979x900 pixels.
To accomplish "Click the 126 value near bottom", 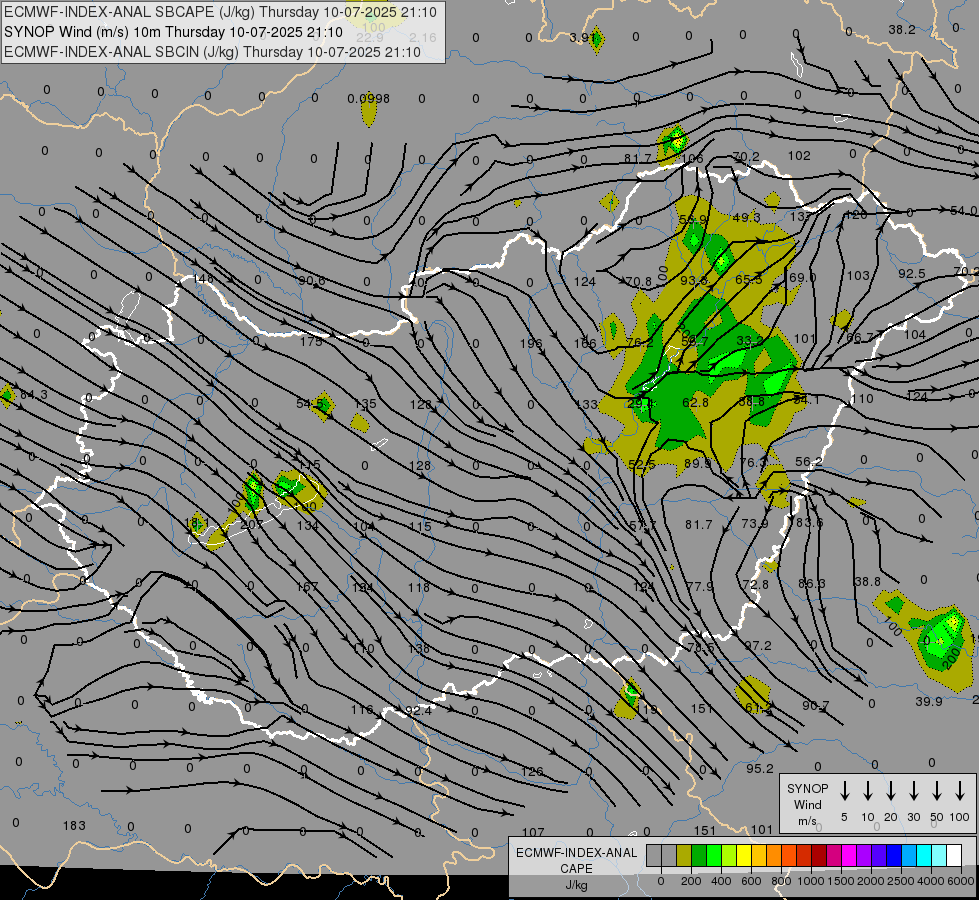I will tap(532, 772).
